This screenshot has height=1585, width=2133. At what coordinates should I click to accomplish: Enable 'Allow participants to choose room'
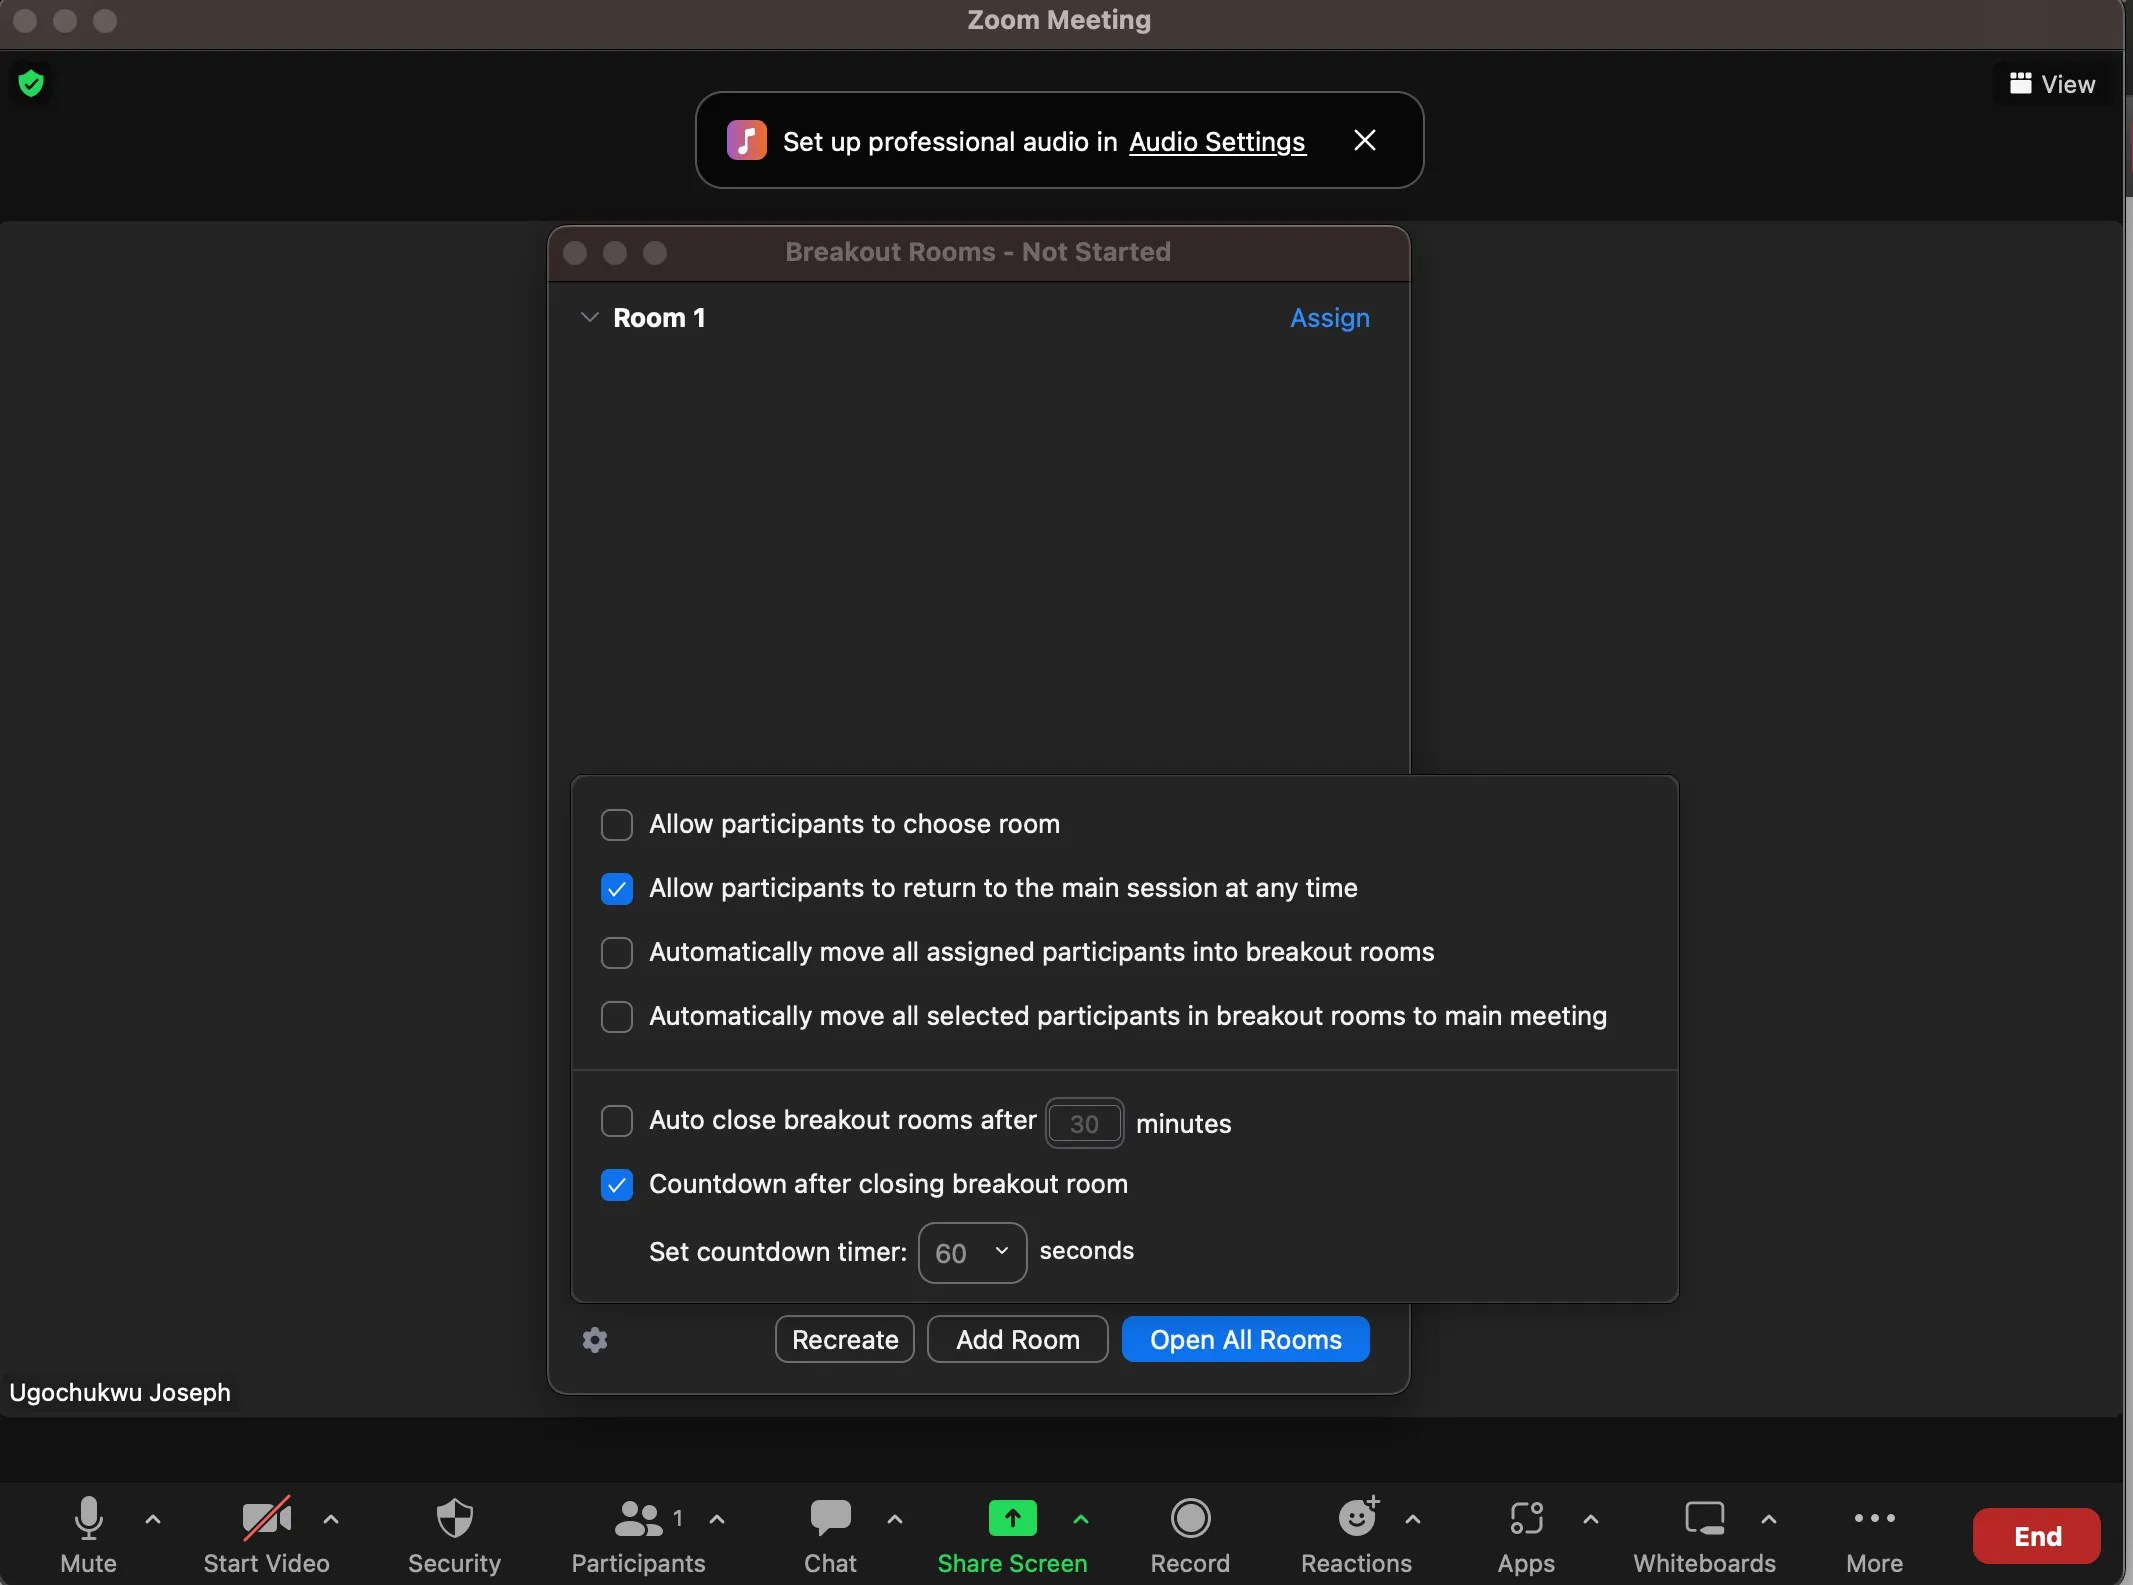coord(617,824)
